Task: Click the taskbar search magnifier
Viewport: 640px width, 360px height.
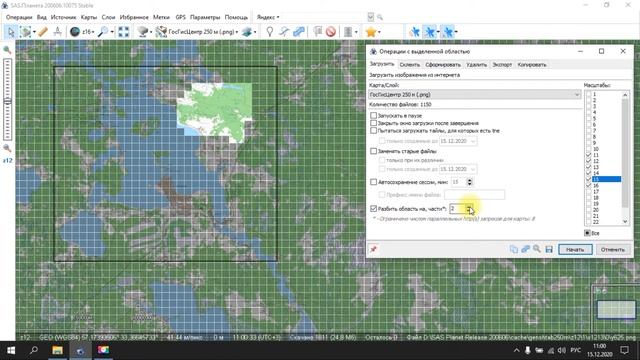Action: point(34,350)
